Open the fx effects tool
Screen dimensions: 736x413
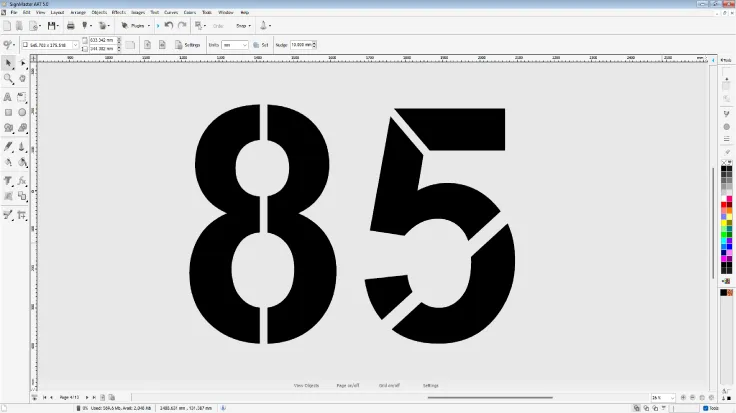click(x=22, y=181)
